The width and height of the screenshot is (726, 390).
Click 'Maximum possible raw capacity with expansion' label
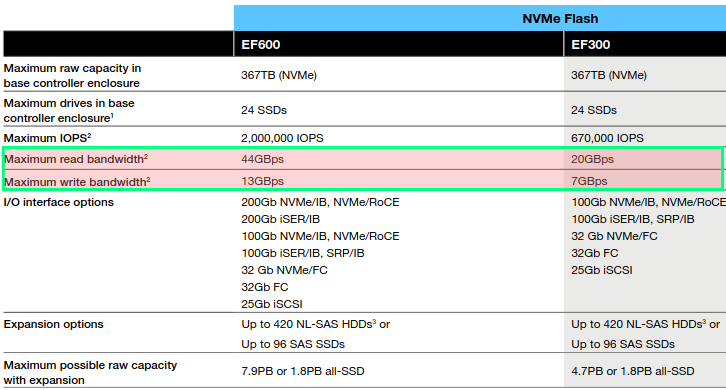(x=90, y=372)
